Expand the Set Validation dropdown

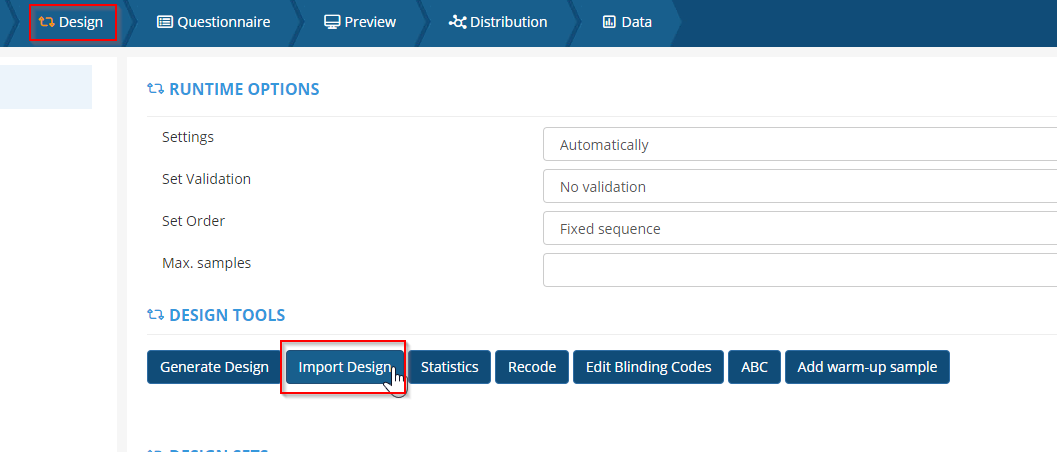(x=799, y=186)
